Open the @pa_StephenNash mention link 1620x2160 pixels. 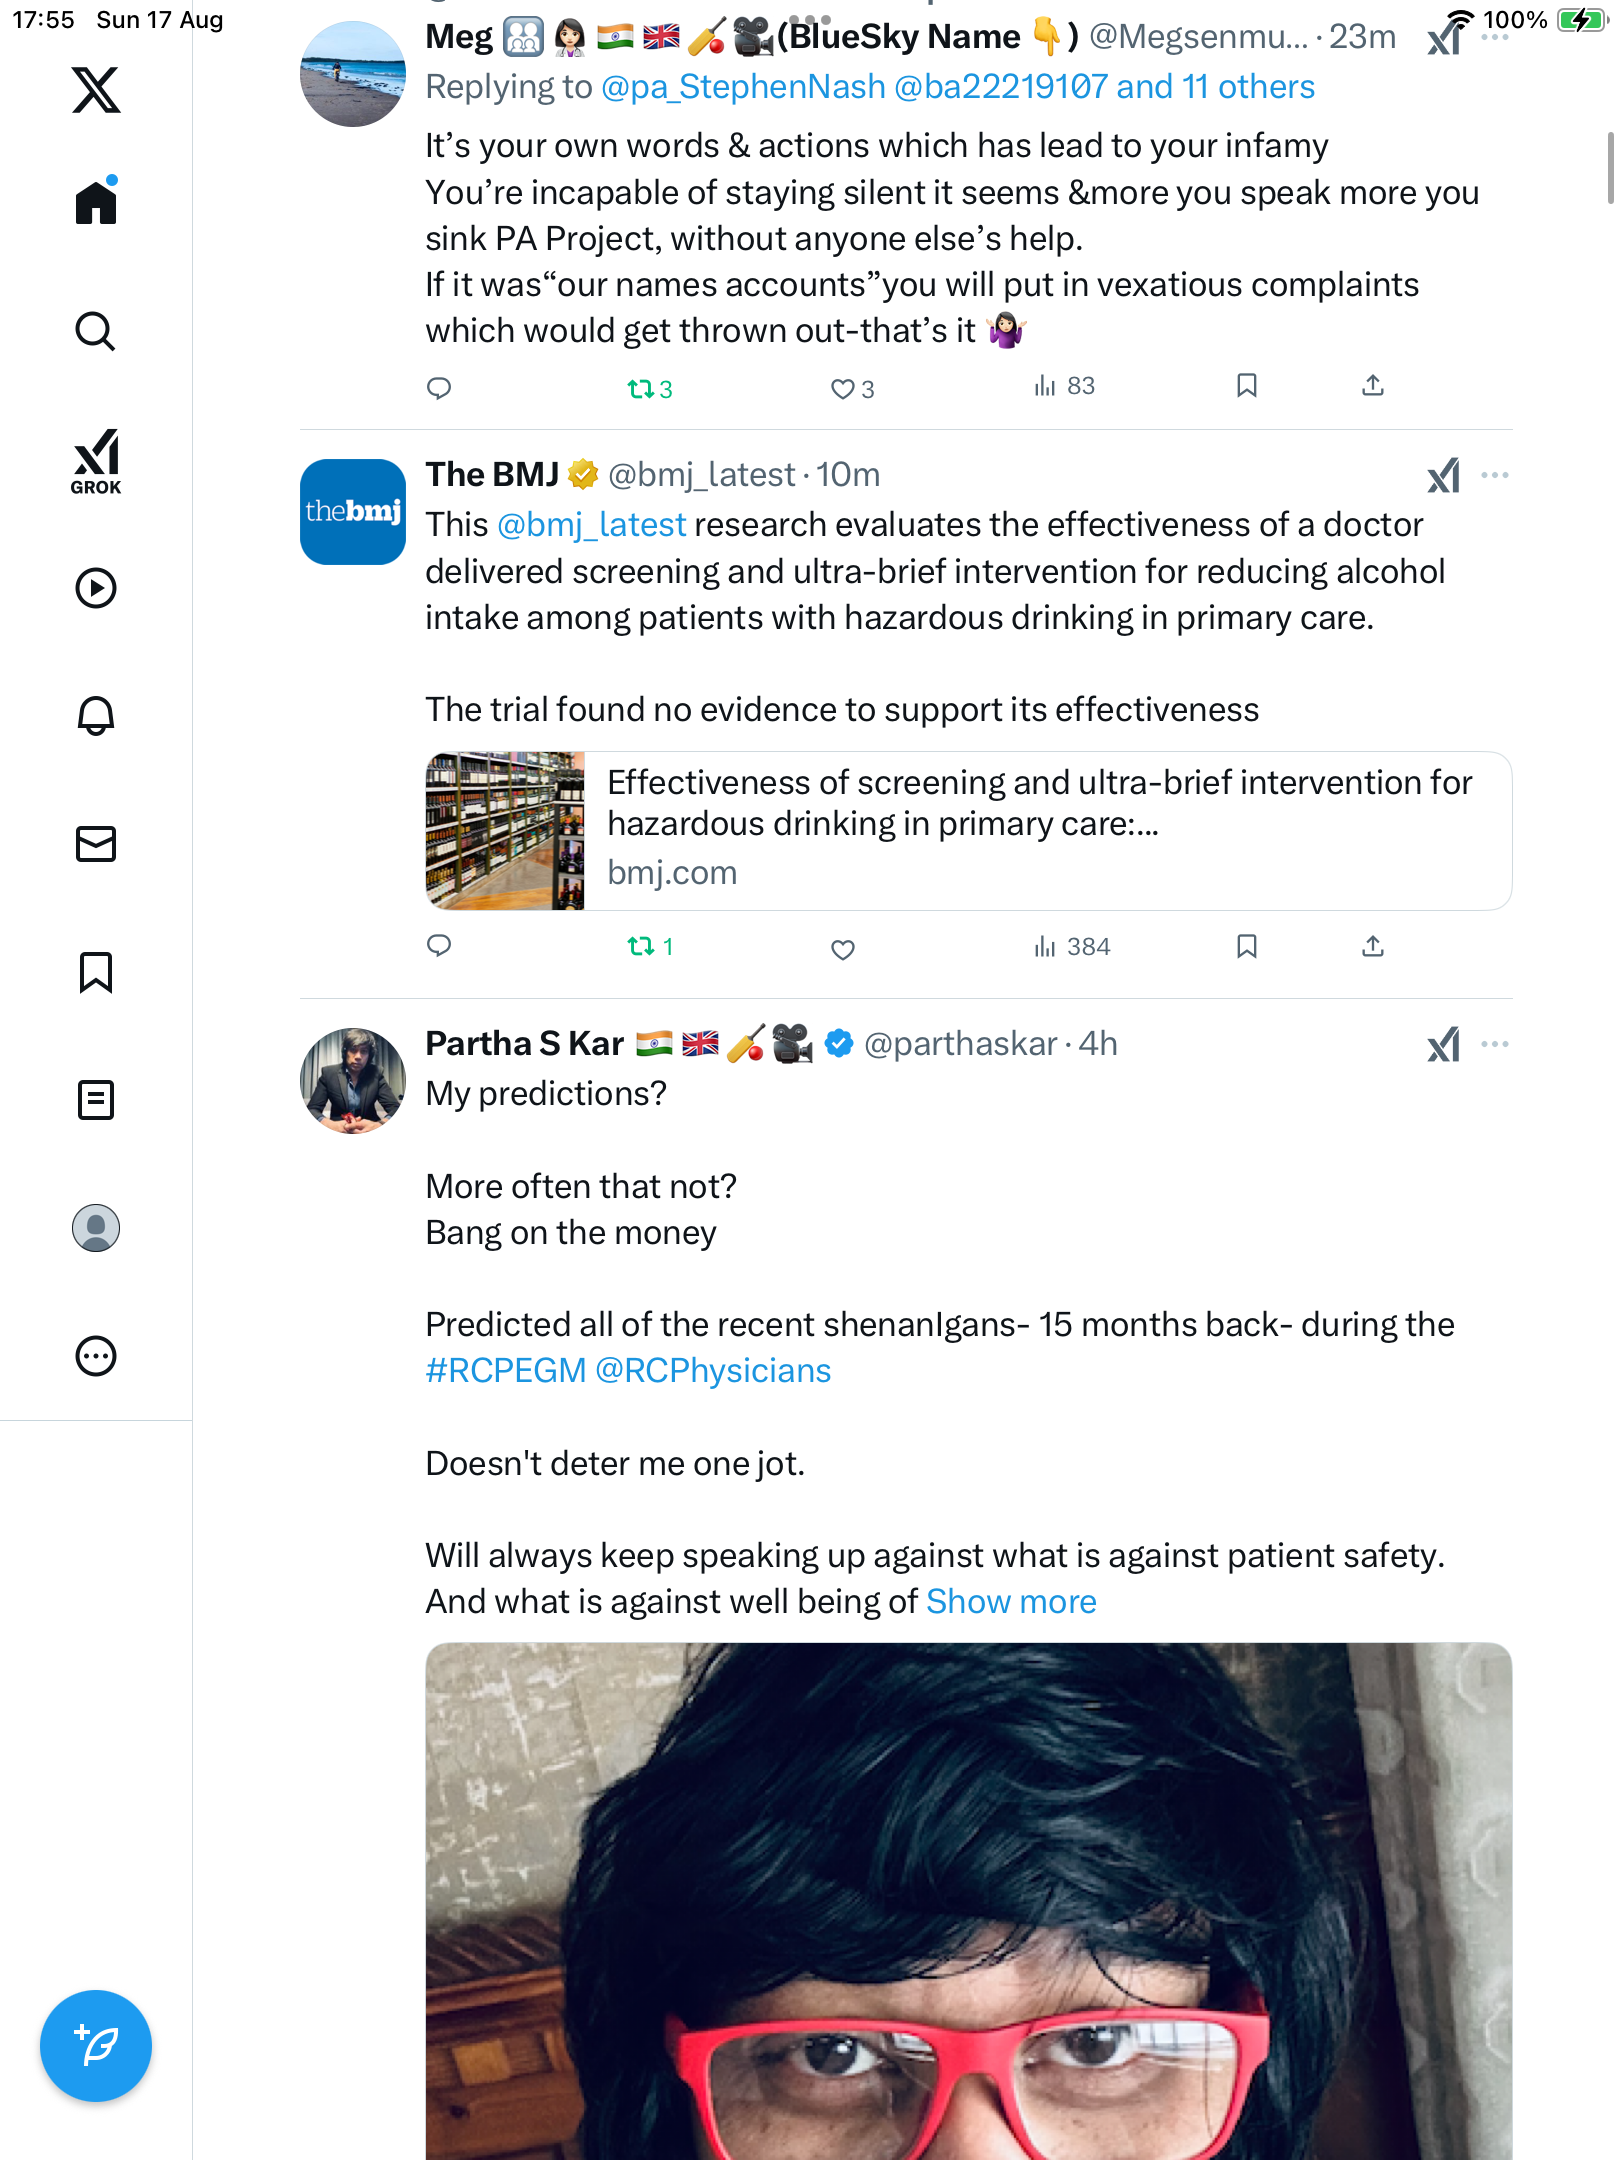coord(743,88)
